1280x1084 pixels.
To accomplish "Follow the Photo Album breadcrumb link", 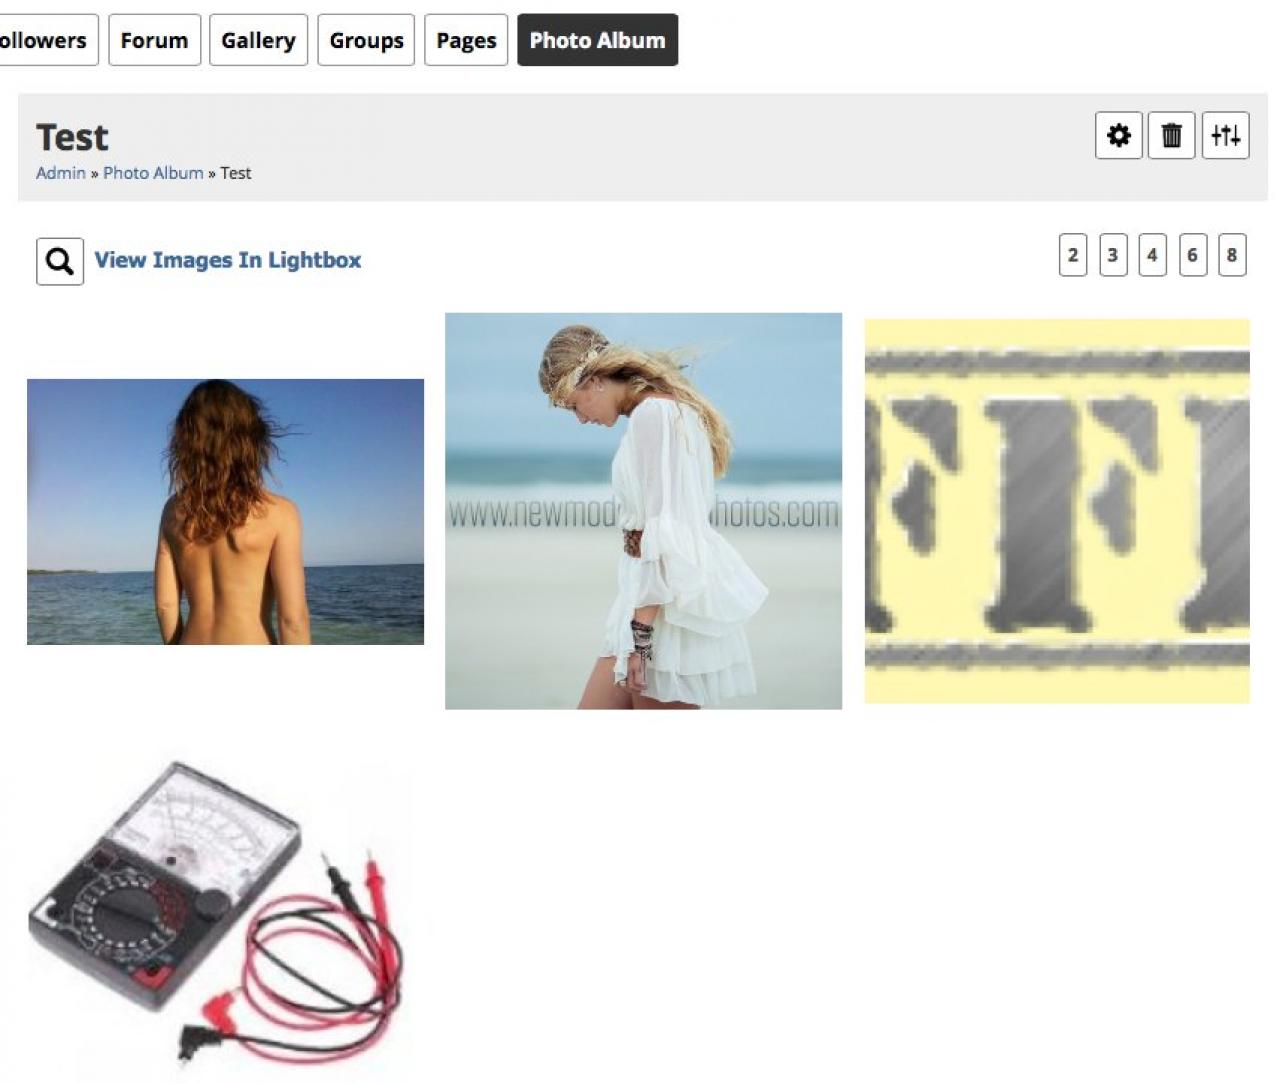I will [153, 173].
